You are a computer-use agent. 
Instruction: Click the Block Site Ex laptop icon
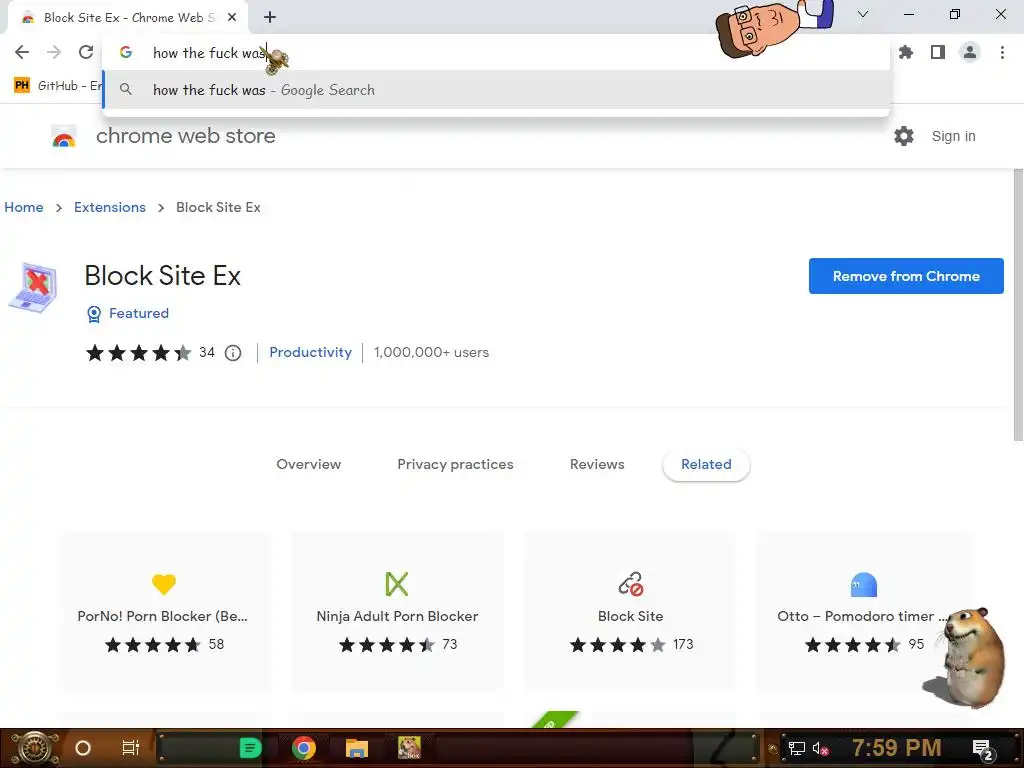coord(33,288)
